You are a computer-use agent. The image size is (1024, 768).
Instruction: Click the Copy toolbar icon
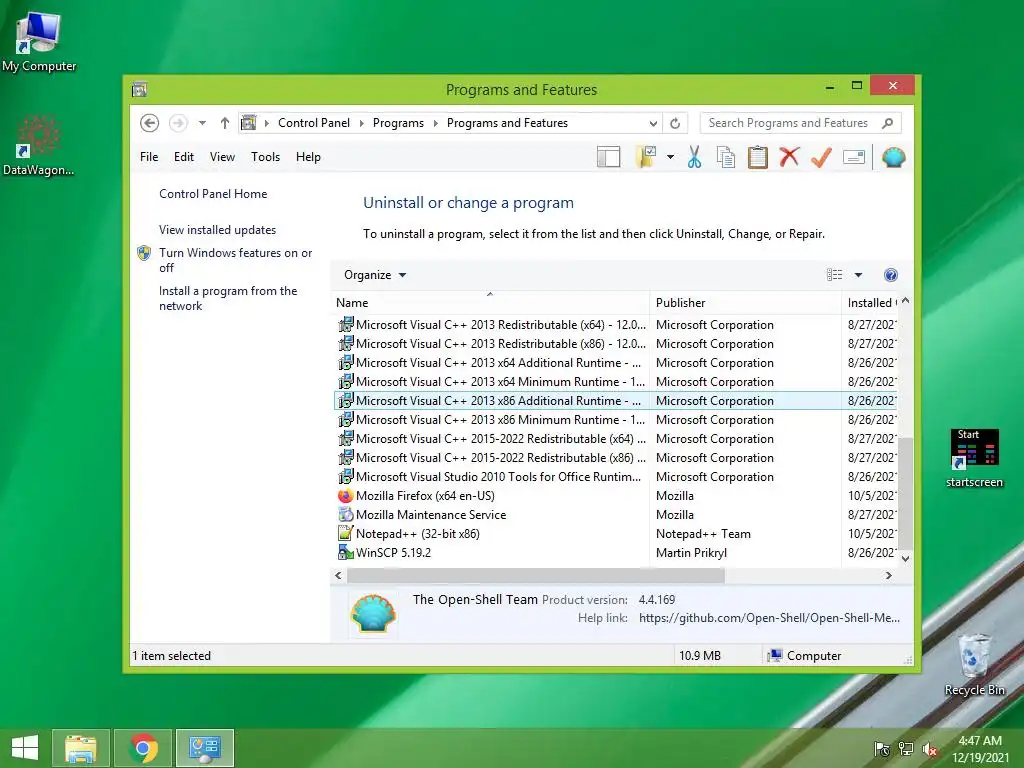726,157
